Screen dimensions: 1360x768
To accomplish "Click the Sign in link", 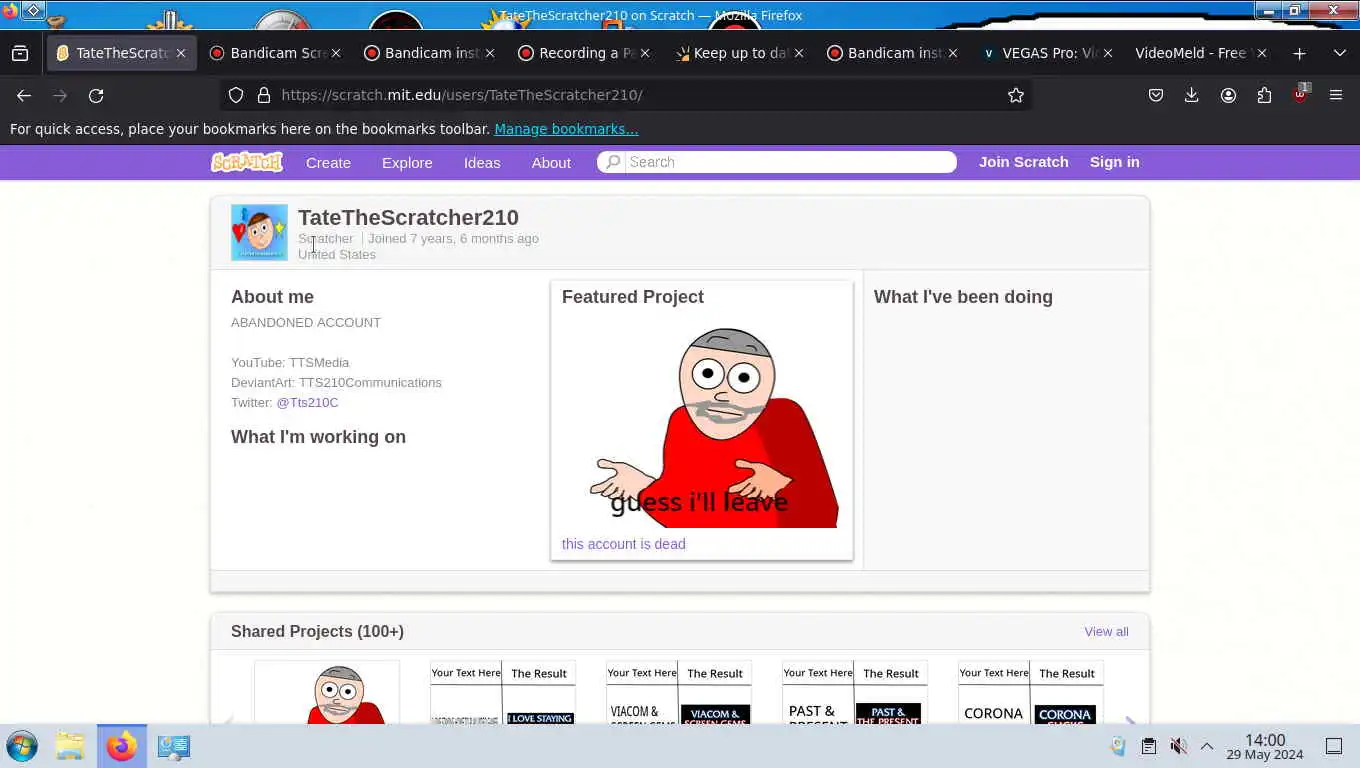I will (x=1114, y=162).
